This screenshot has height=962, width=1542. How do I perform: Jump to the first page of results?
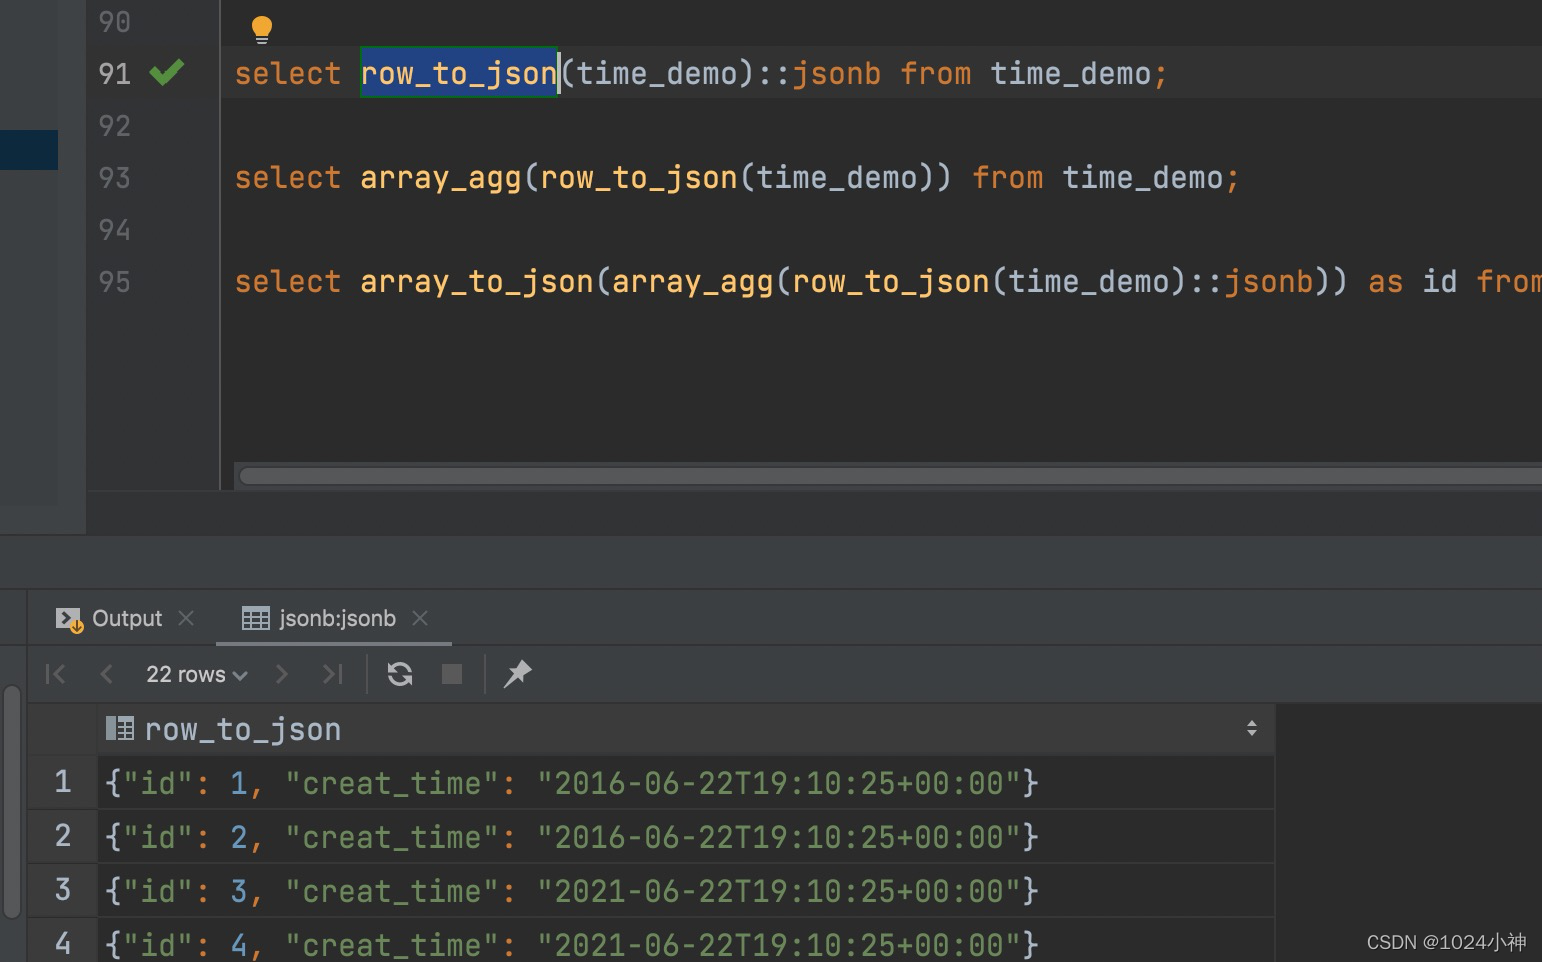[x=55, y=674]
